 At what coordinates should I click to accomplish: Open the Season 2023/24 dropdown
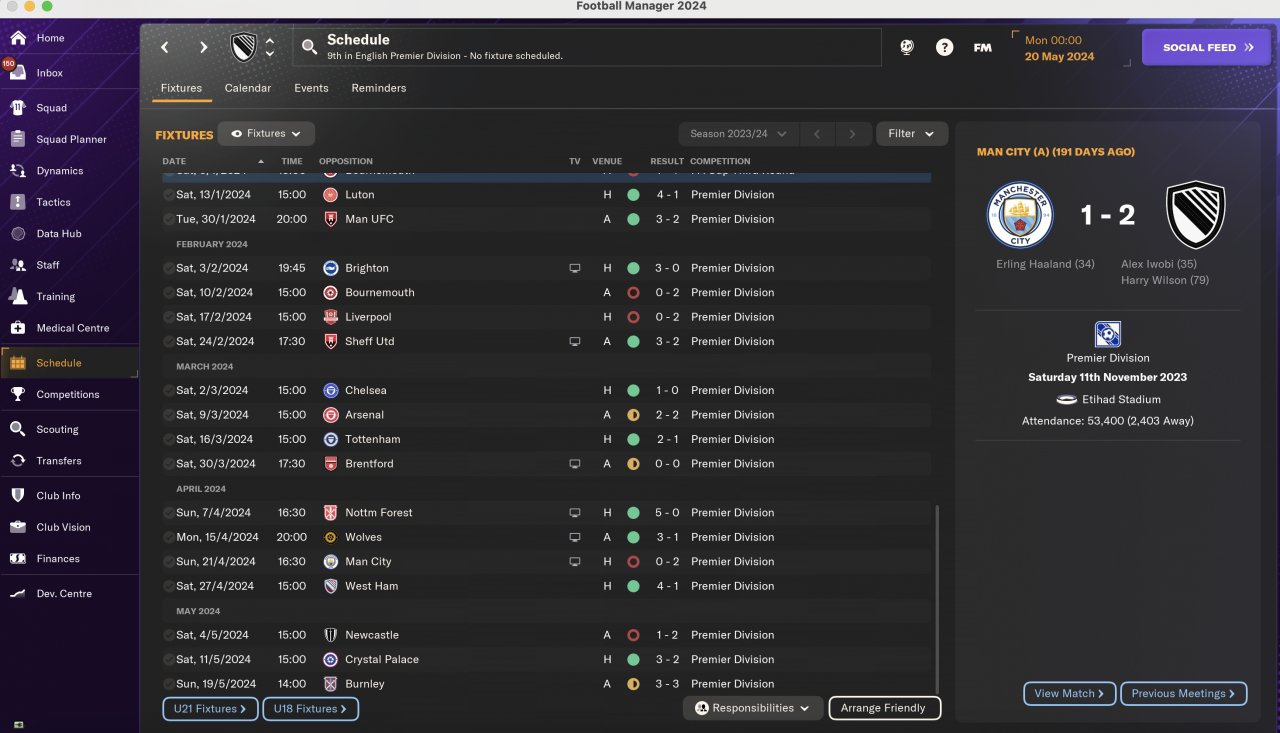click(738, 134)
